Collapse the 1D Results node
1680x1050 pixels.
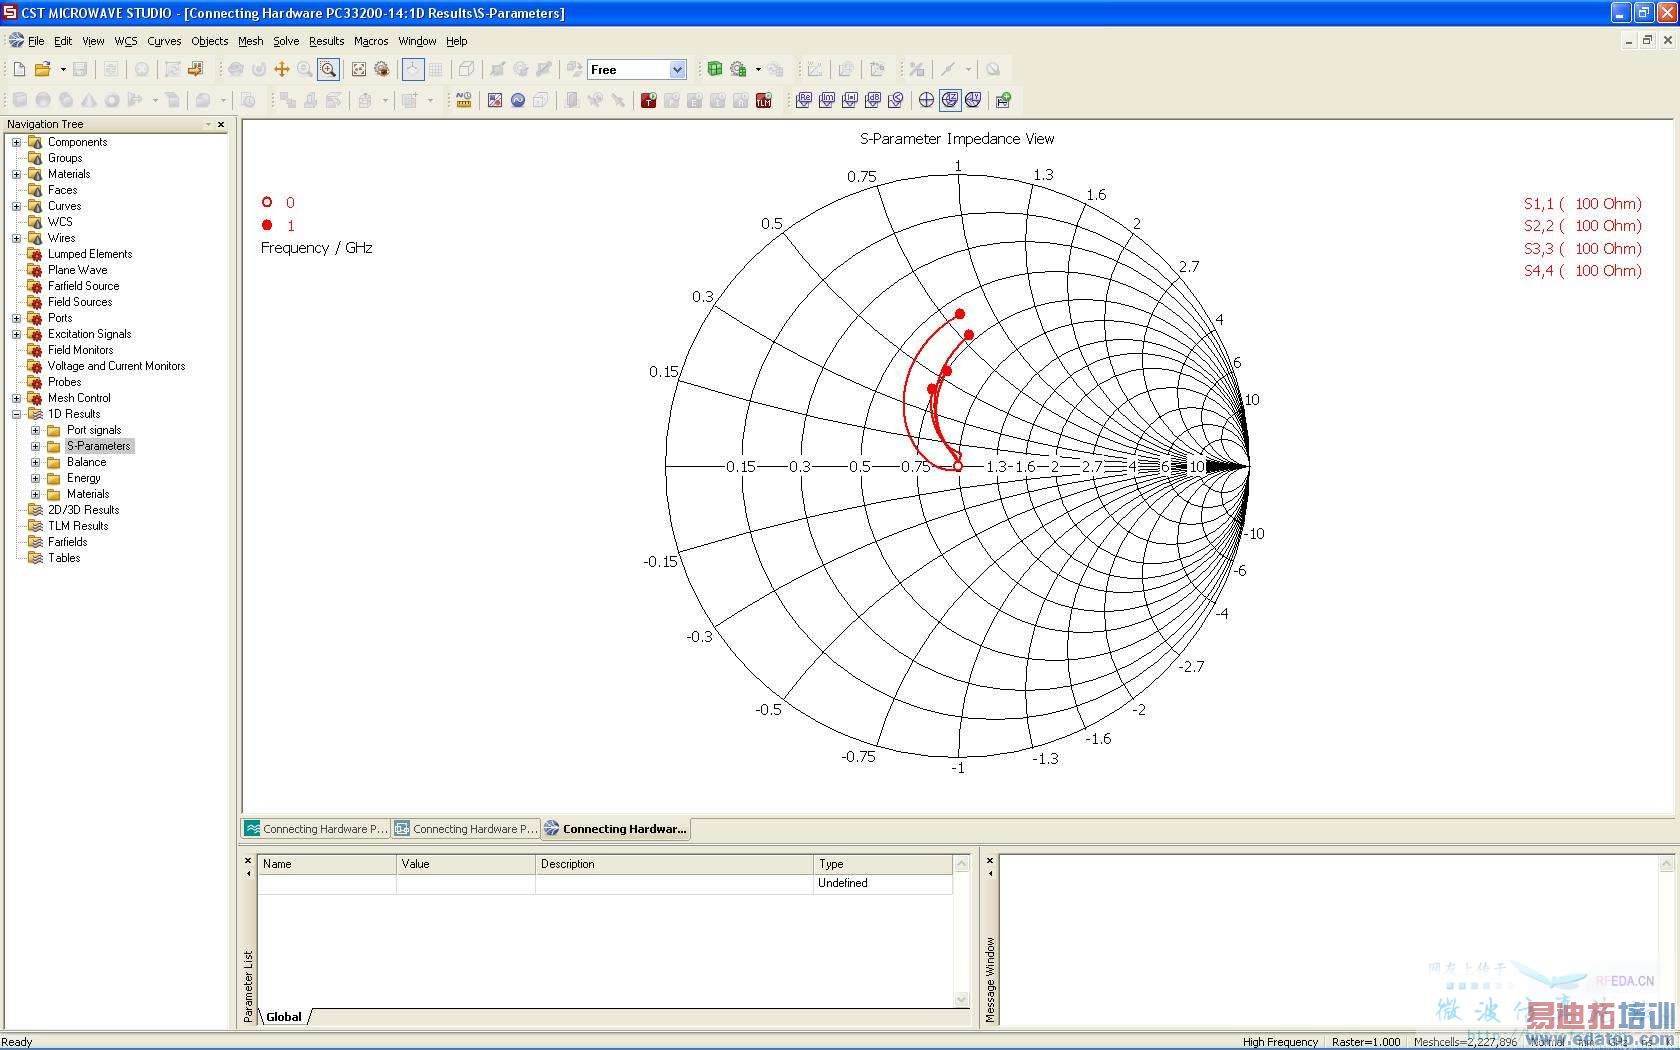click(x=16, y=414)
